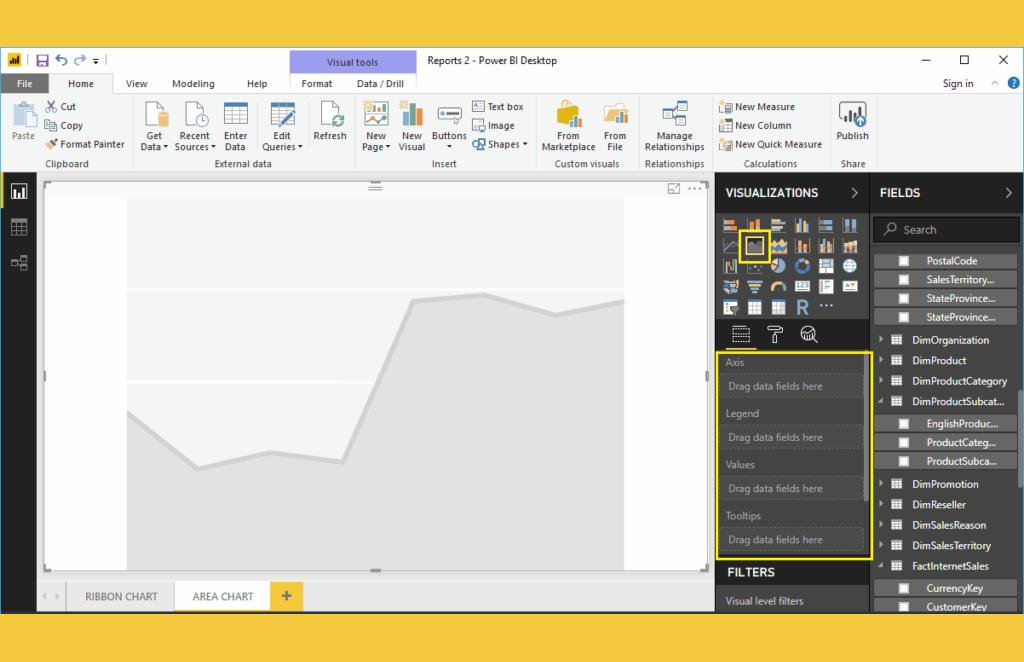Screen dimensions: 1024x662
Task: Choose the treemap visualization
Action: pyautogui.click(x=826, y=266)
